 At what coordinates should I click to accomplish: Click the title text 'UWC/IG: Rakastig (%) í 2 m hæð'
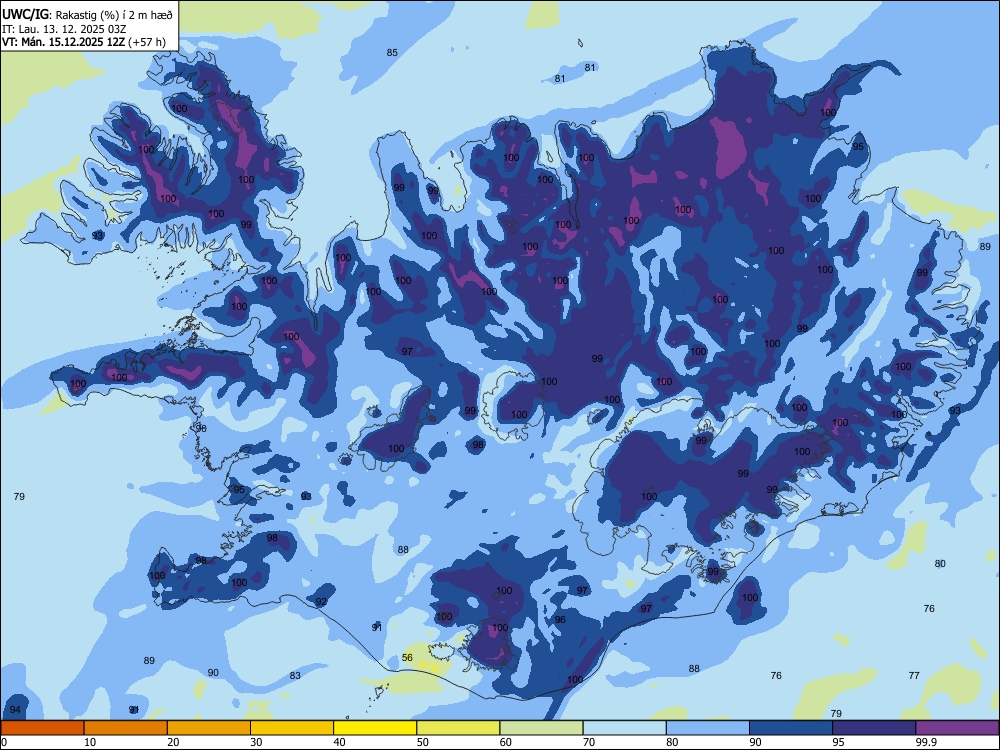(87, 14)
